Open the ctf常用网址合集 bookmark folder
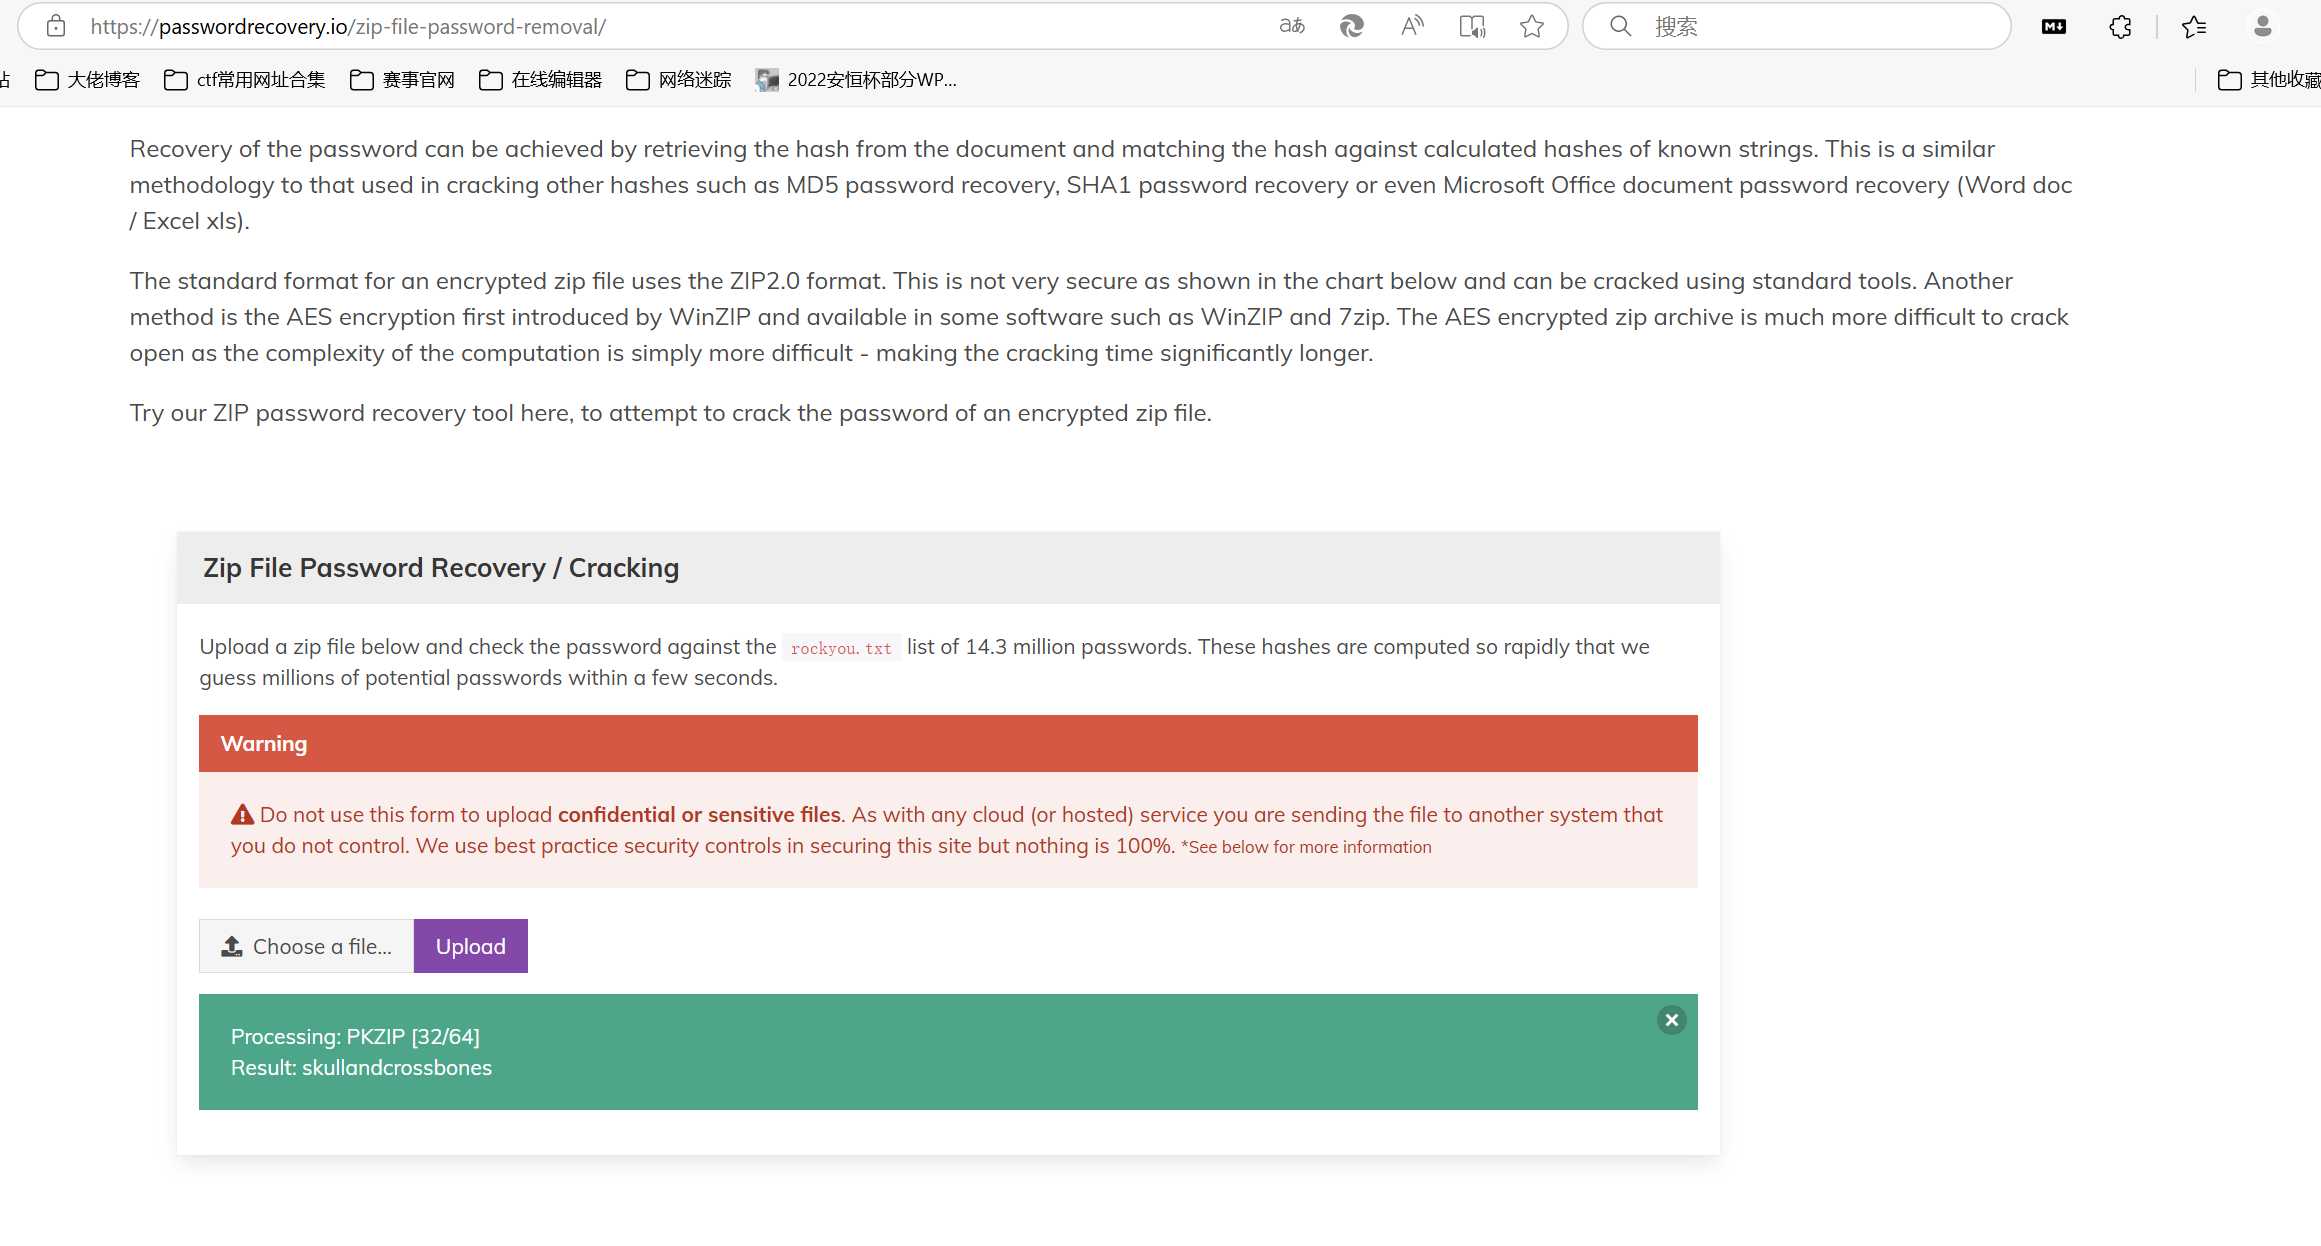Viewport: 2321px width, 1246px height. tap(245, 80)
